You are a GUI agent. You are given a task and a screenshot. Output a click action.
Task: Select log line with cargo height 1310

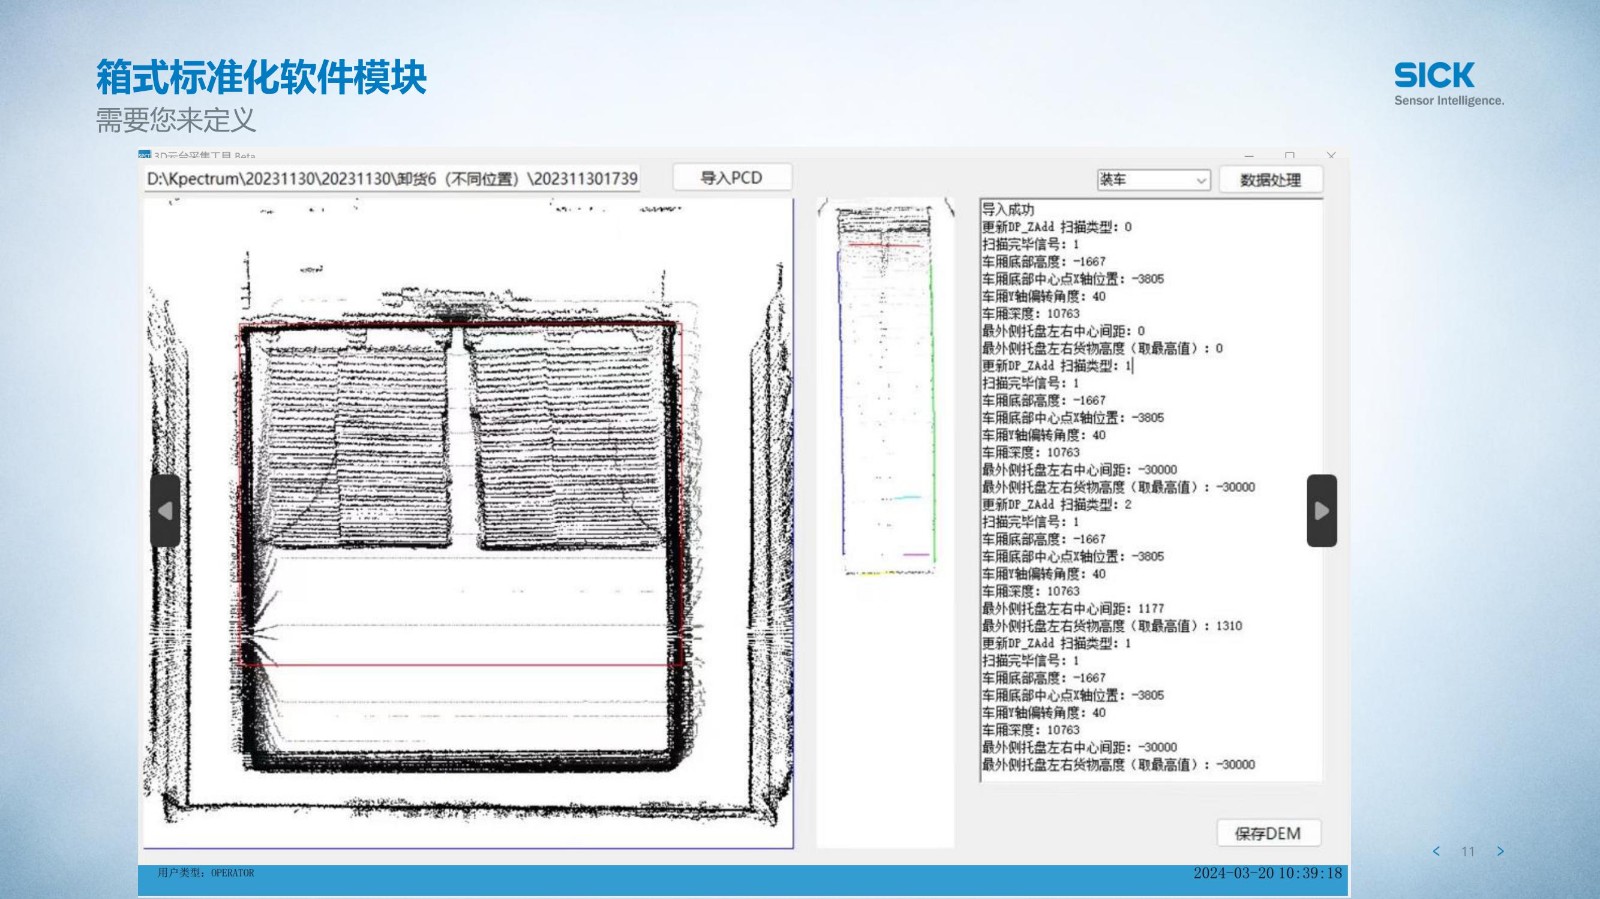point(1111,626)
